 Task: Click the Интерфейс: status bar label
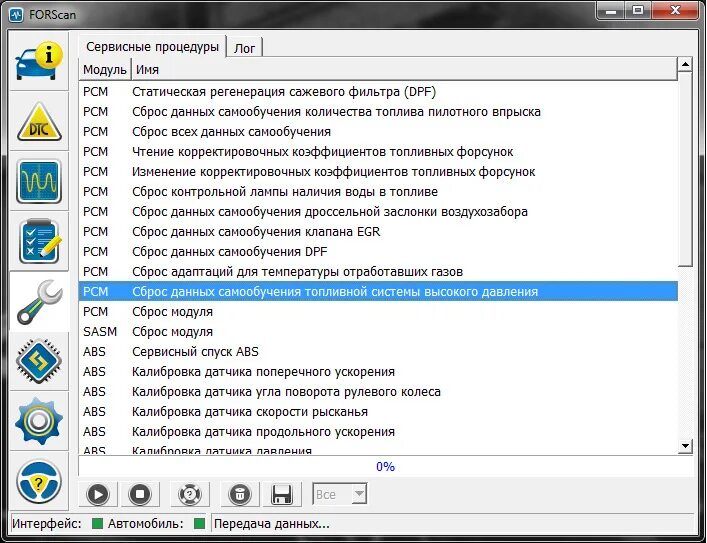pos(46,524)
